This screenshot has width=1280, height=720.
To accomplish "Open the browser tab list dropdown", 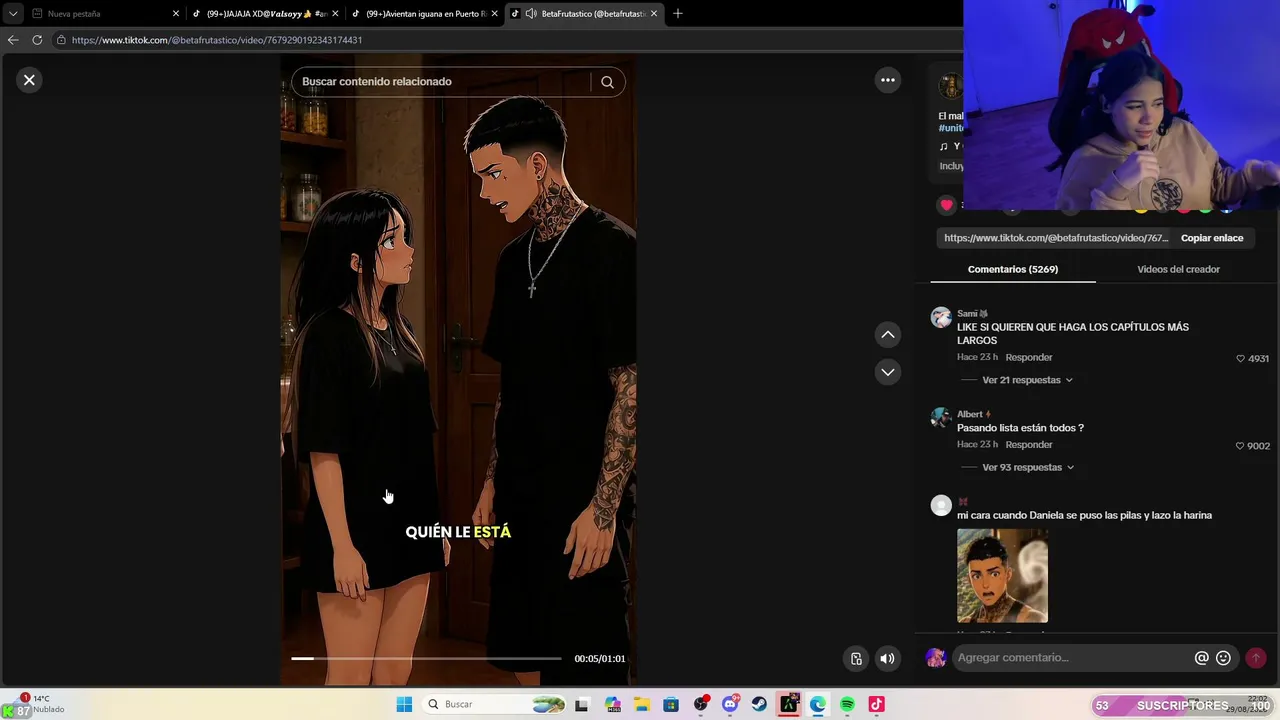I will [13, 14].
